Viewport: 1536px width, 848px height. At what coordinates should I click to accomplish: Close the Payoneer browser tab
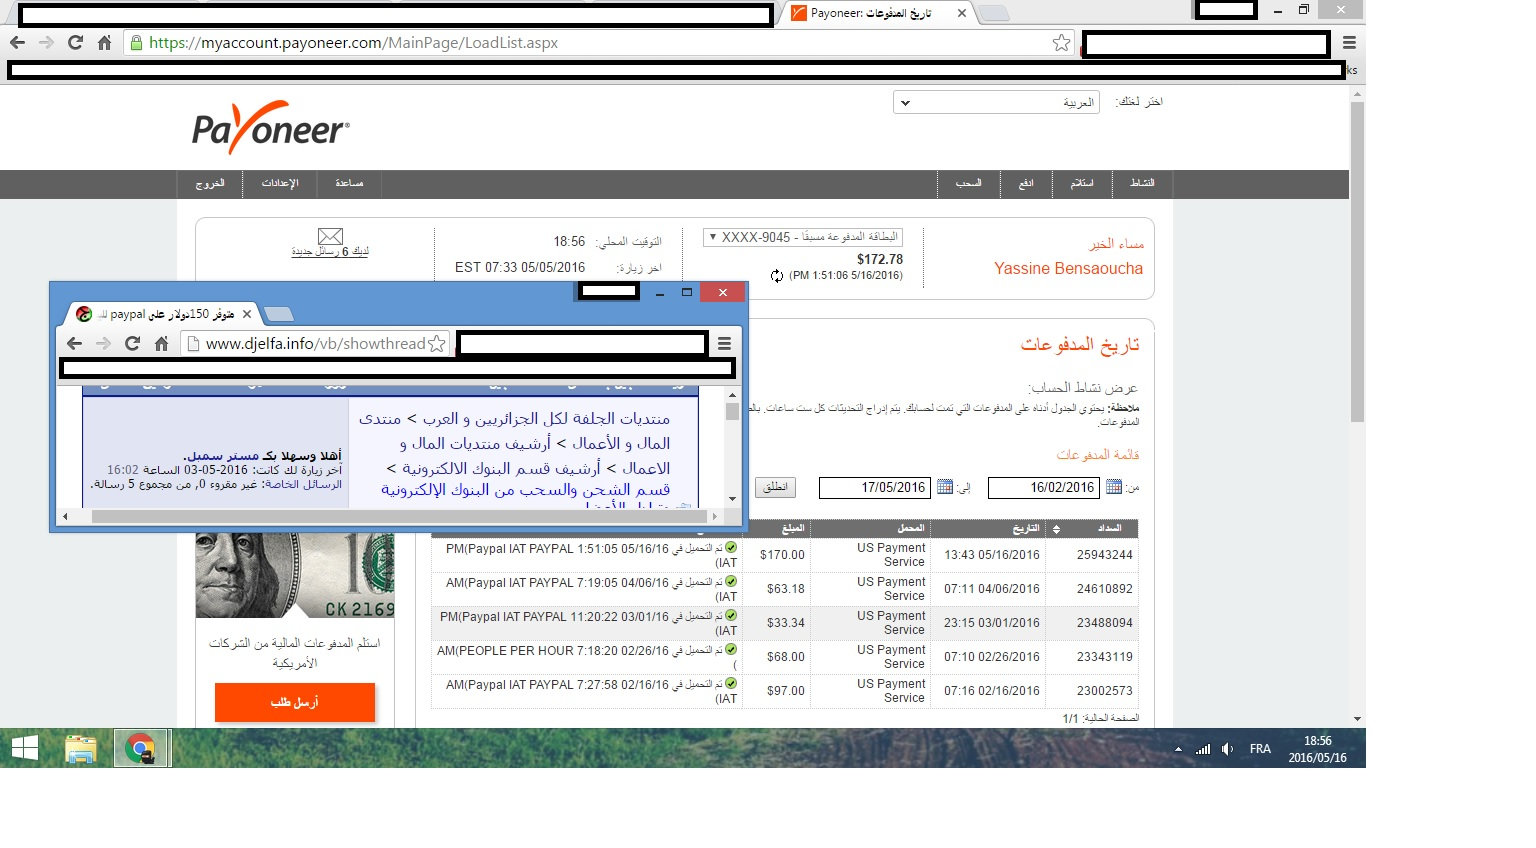pos(962,13)
